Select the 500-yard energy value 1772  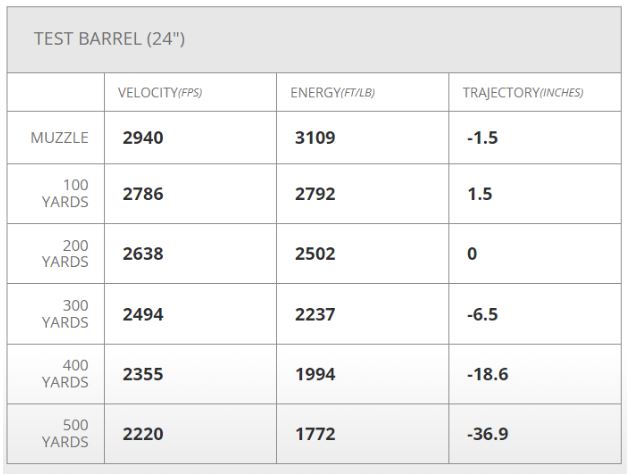[x=315, y=434]
